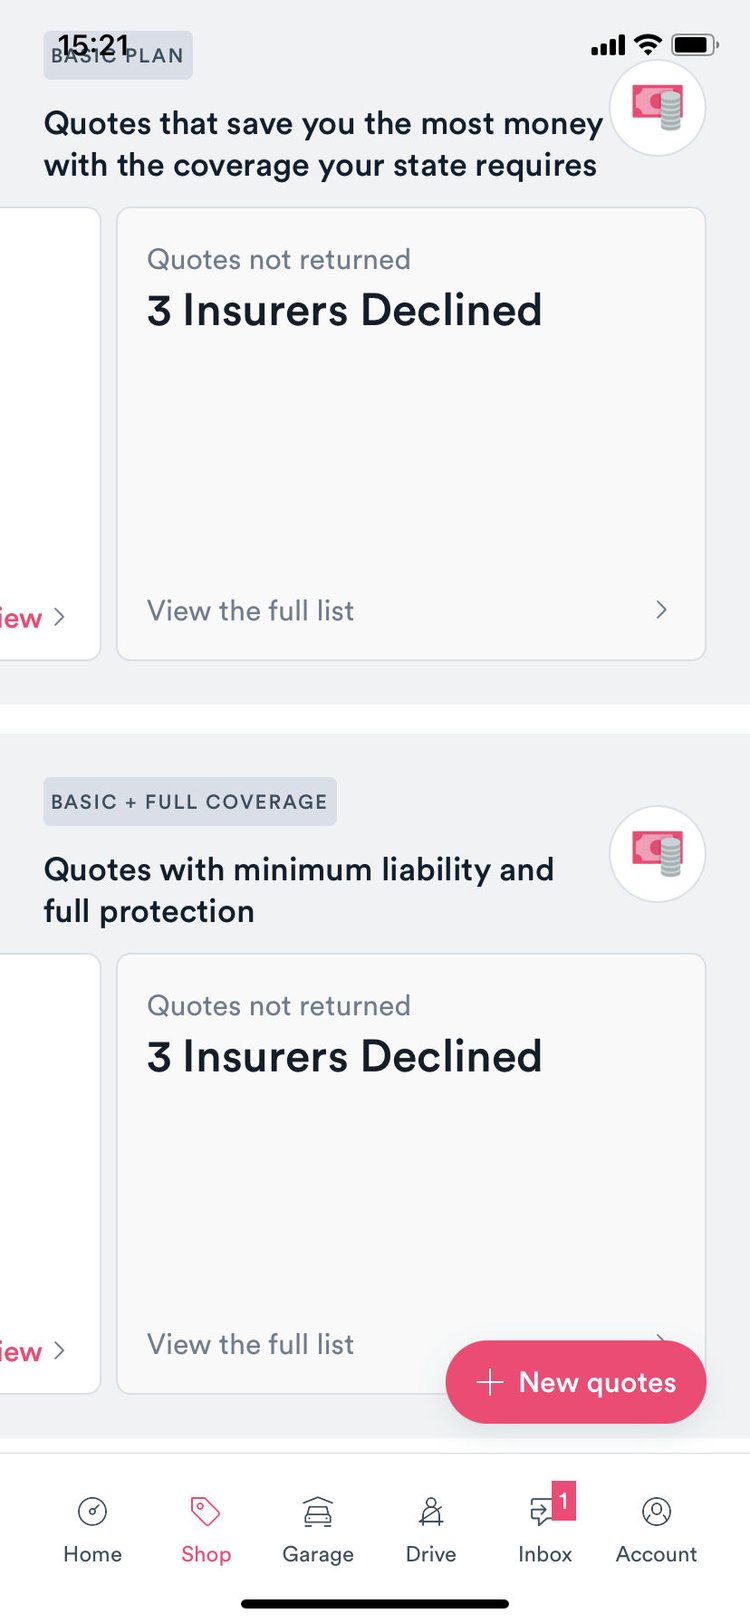Select the Drive seatbelt icon
750x1623 pixels.
pos(430,1513)
